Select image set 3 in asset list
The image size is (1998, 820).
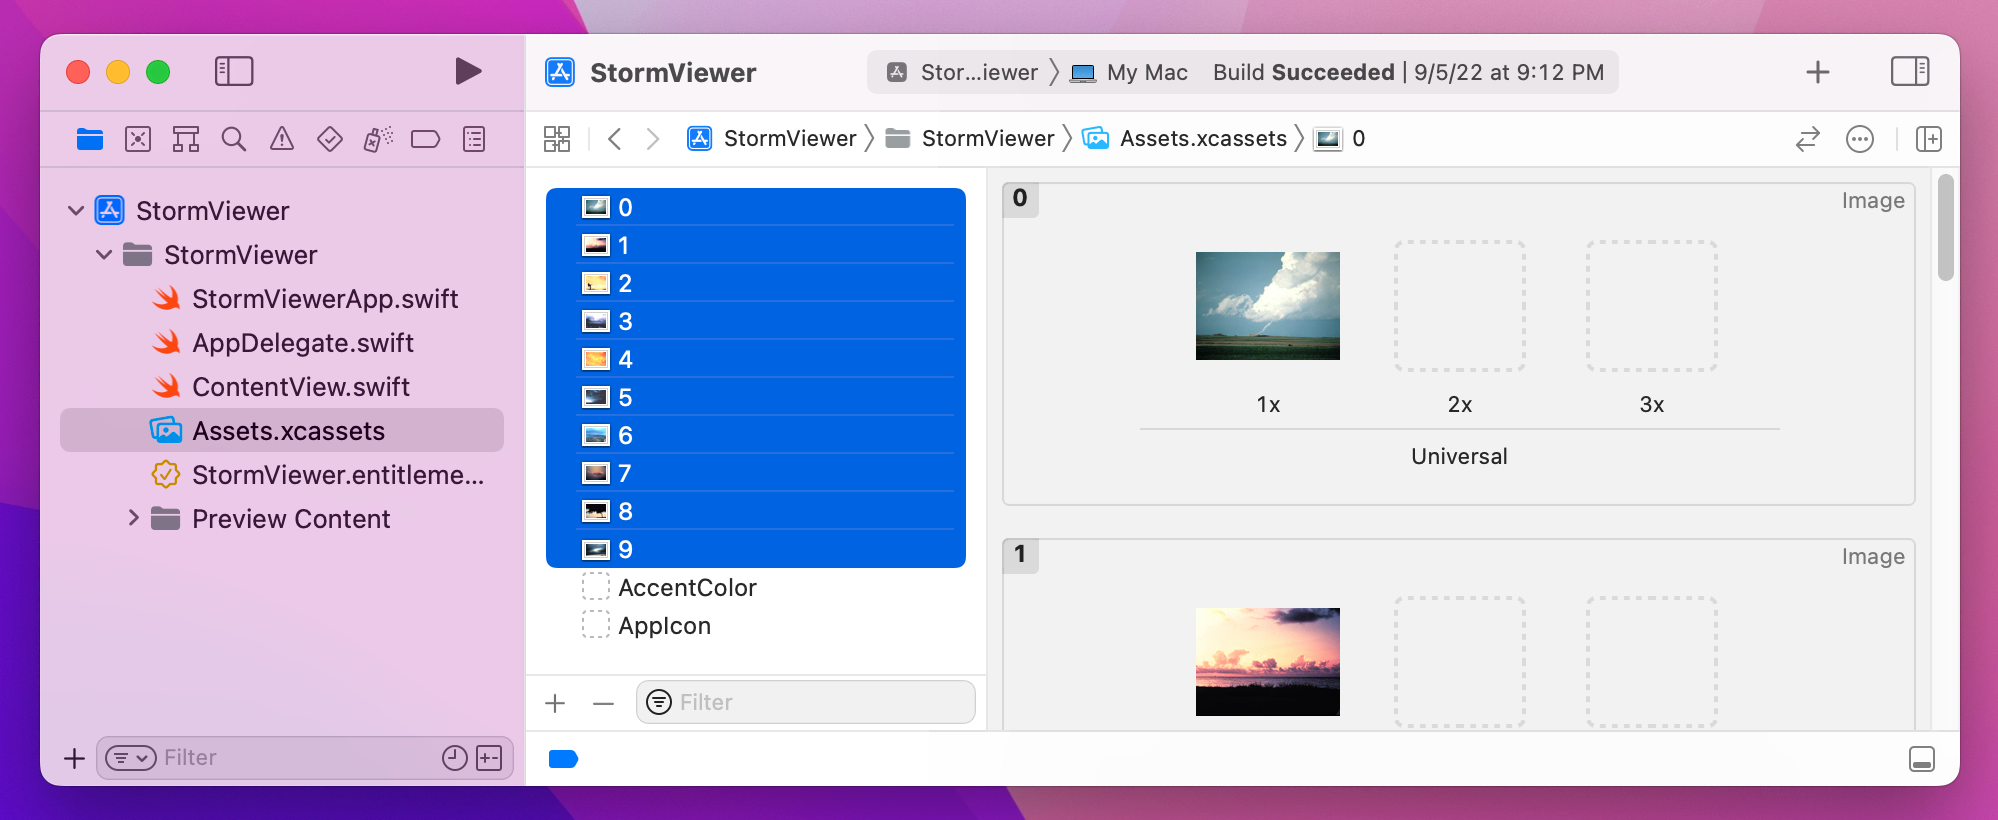756,321
